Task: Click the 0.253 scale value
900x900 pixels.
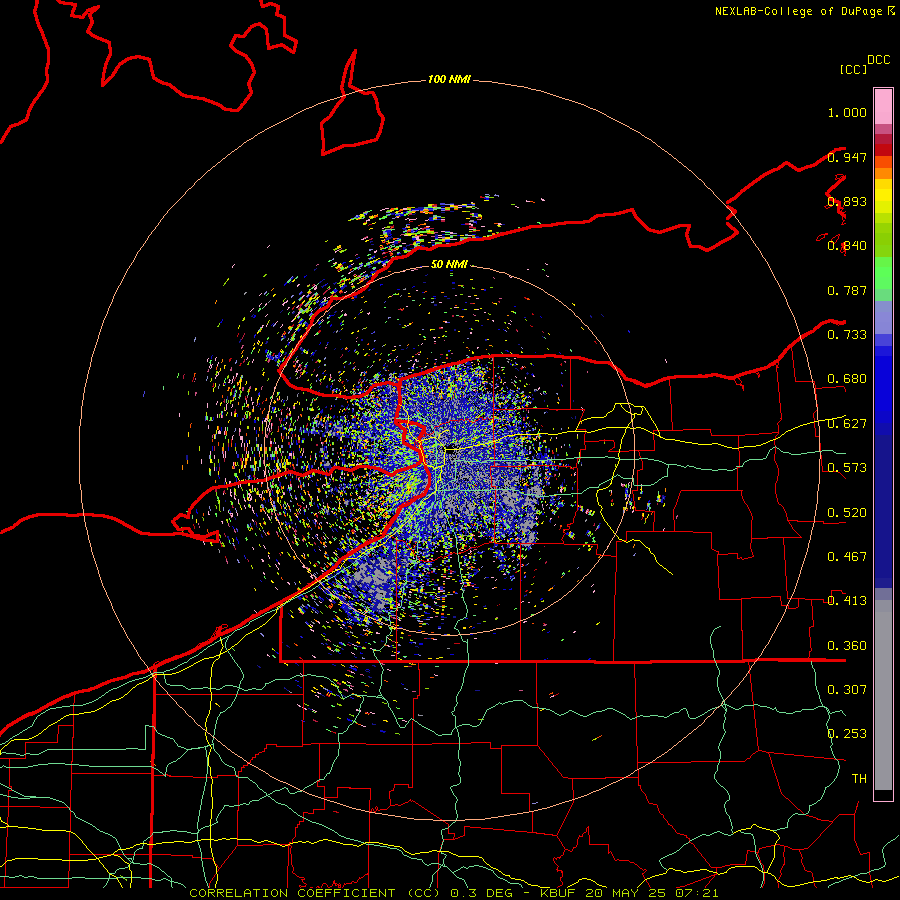Action: (847, 734)
